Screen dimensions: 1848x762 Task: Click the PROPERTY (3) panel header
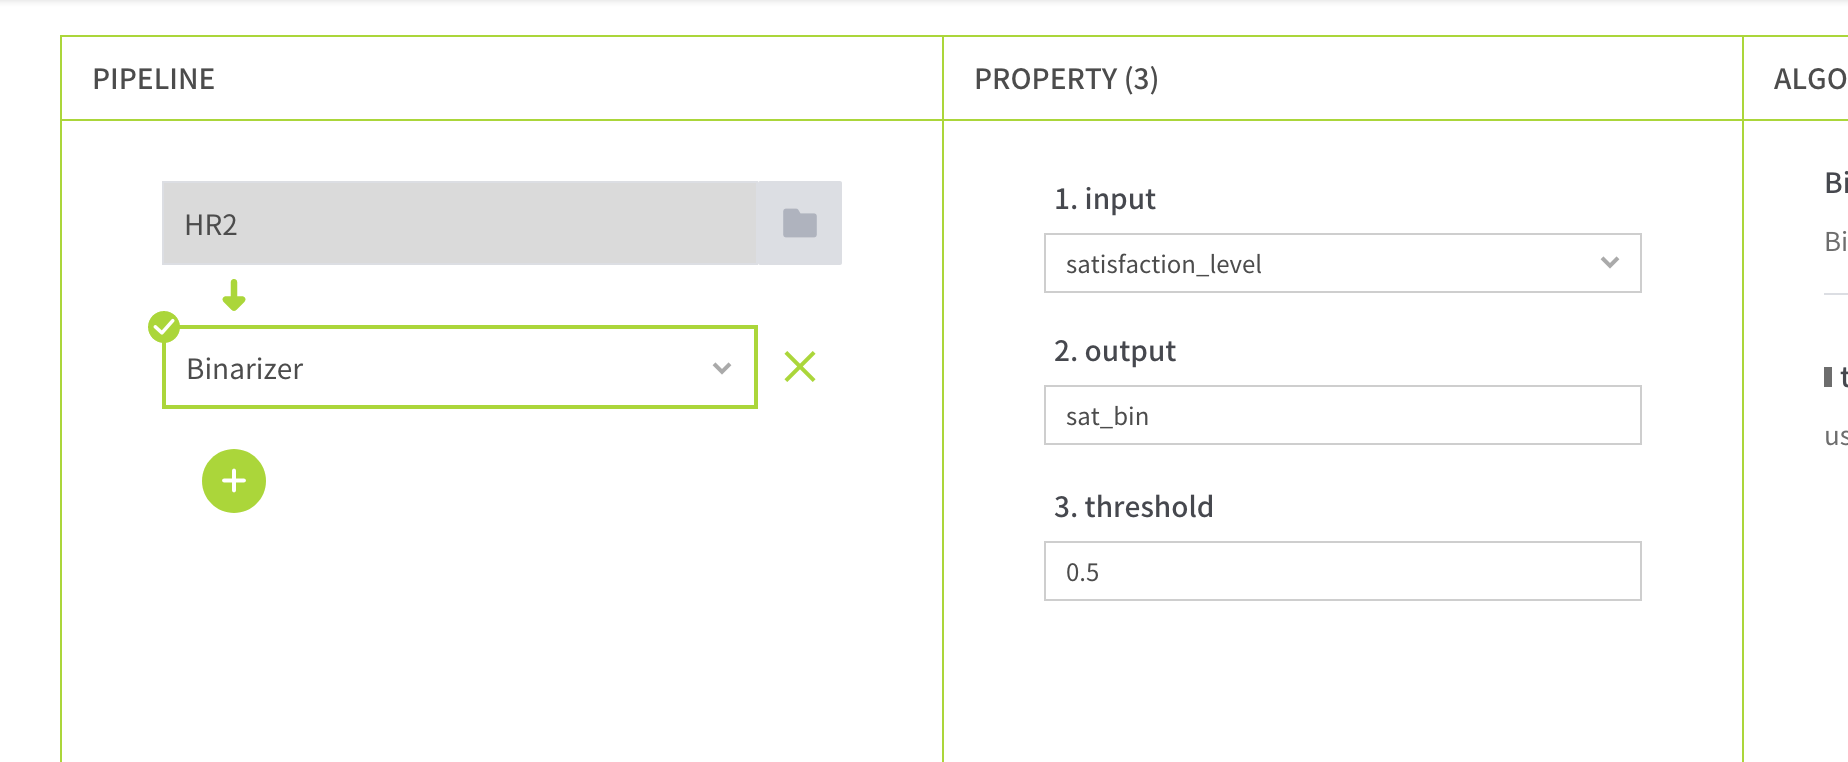1067,78
